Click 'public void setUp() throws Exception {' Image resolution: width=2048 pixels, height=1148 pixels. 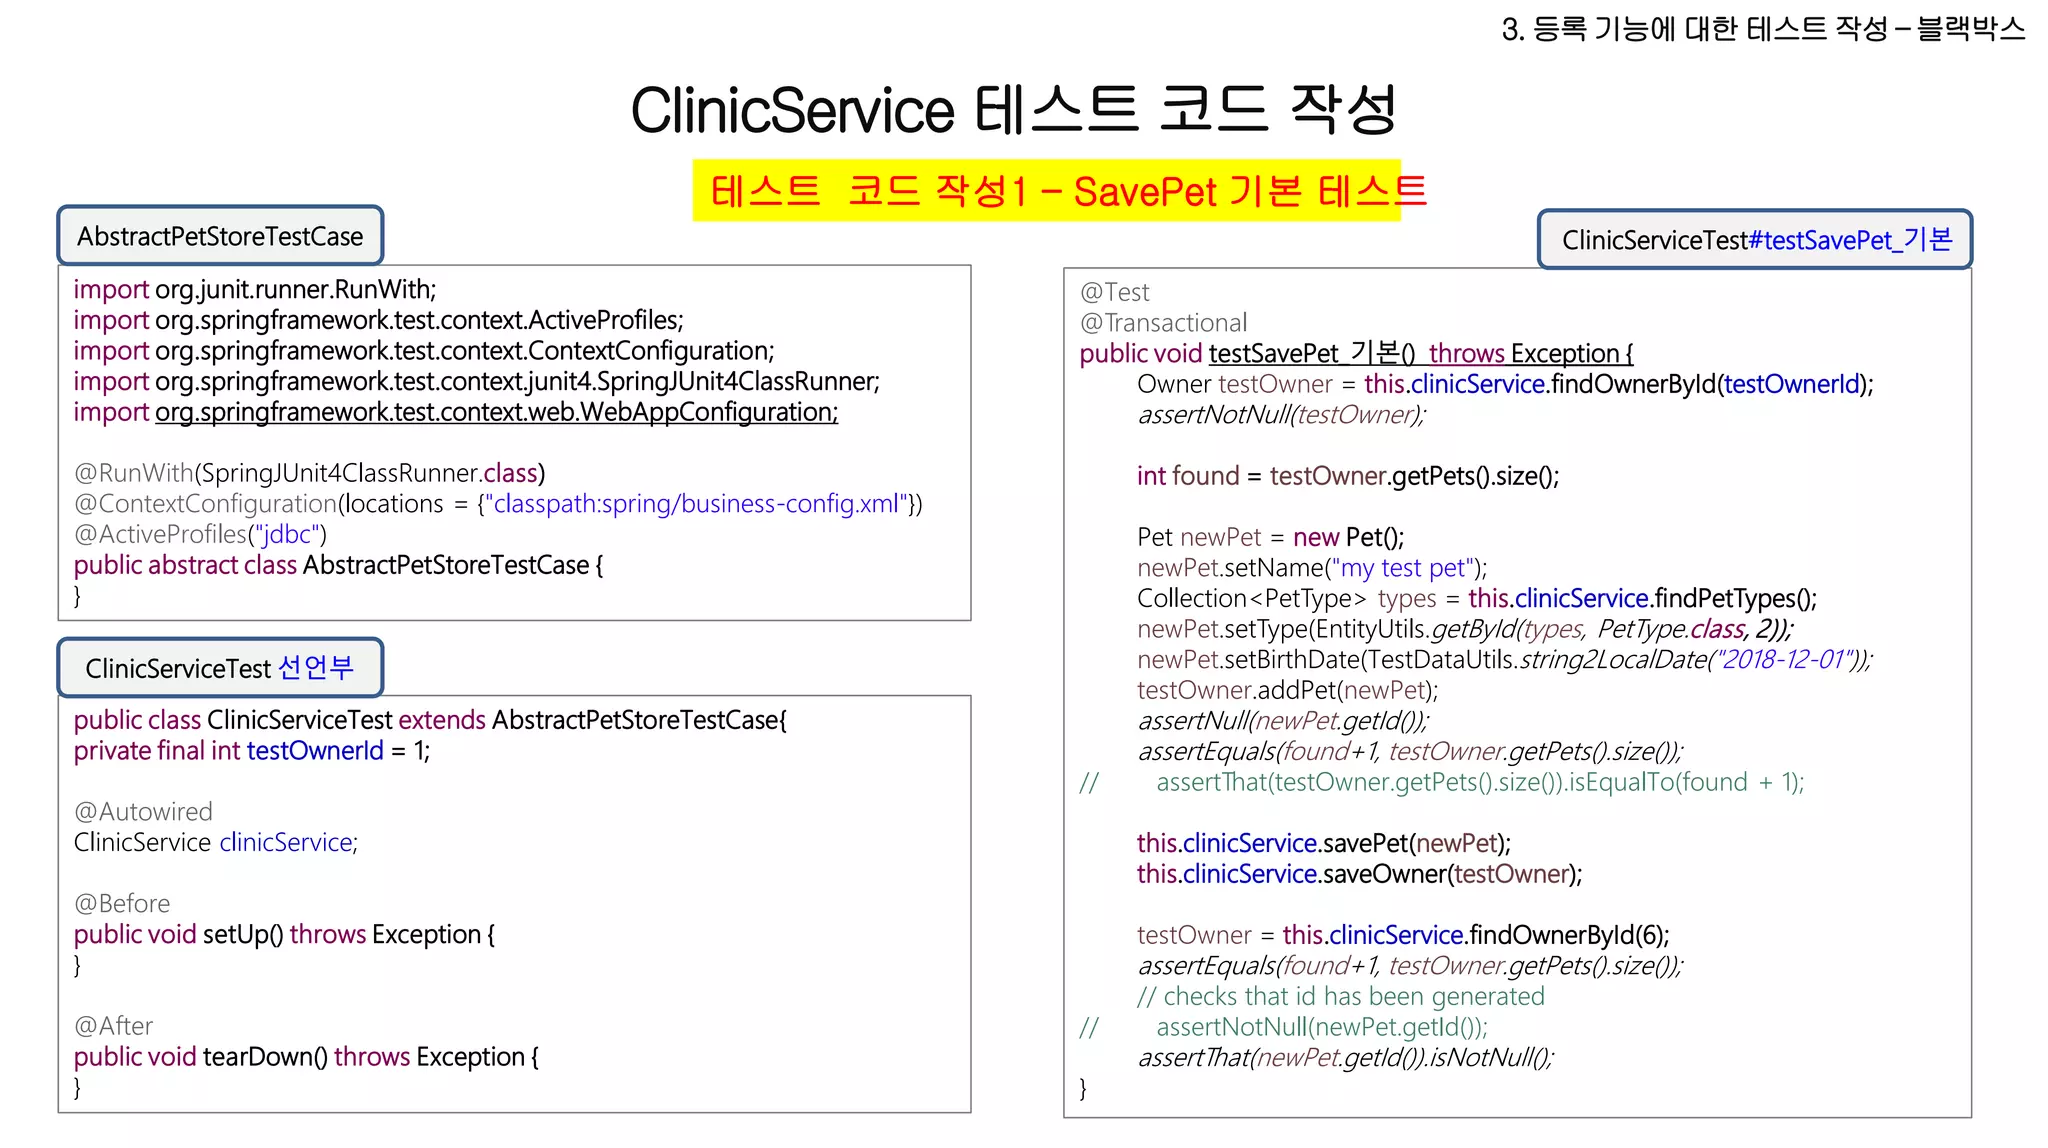284,935
